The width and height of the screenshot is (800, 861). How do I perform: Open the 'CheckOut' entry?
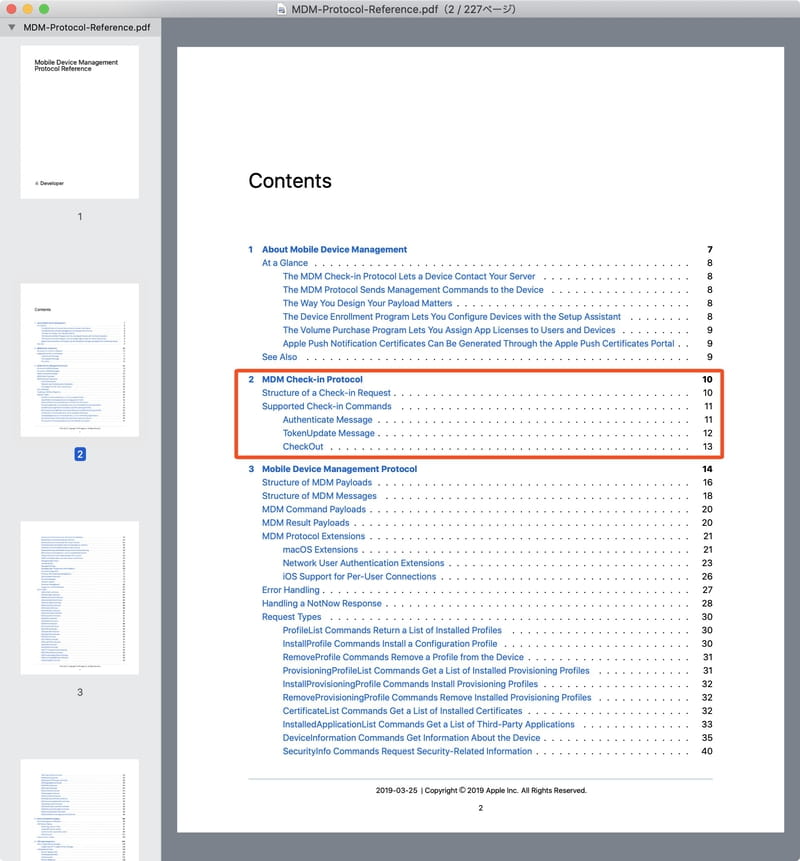coord(303,447)
